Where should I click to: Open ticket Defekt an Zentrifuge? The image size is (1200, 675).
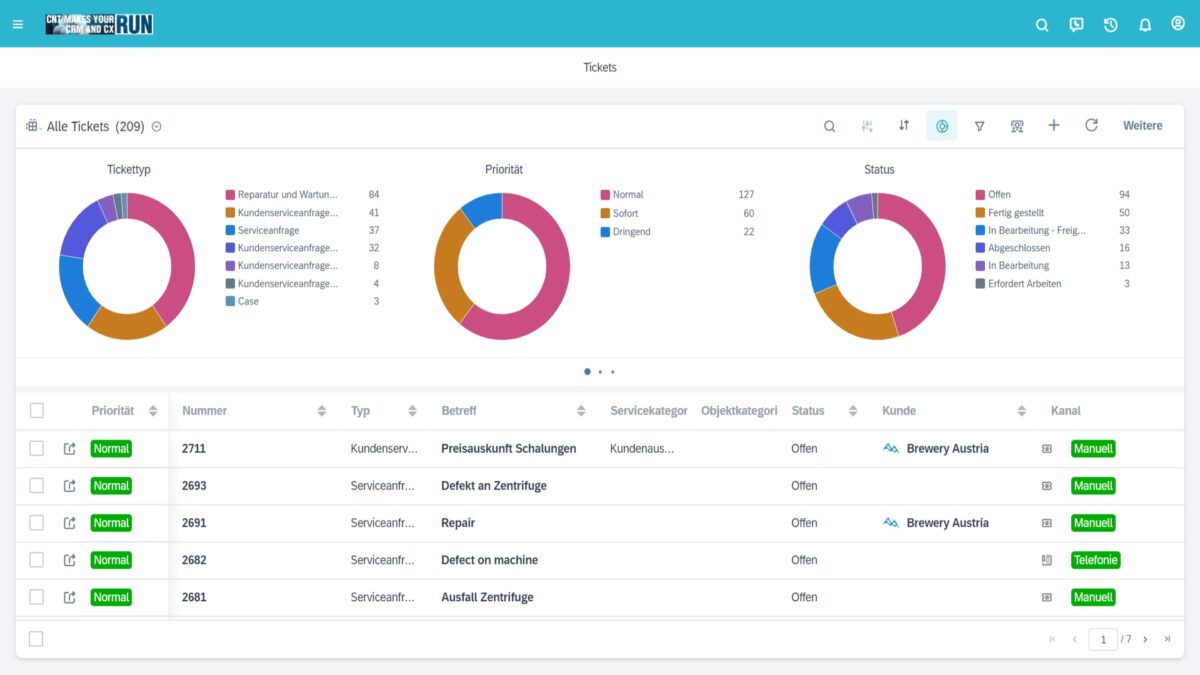pyautogui.click(x=493, y=486)
